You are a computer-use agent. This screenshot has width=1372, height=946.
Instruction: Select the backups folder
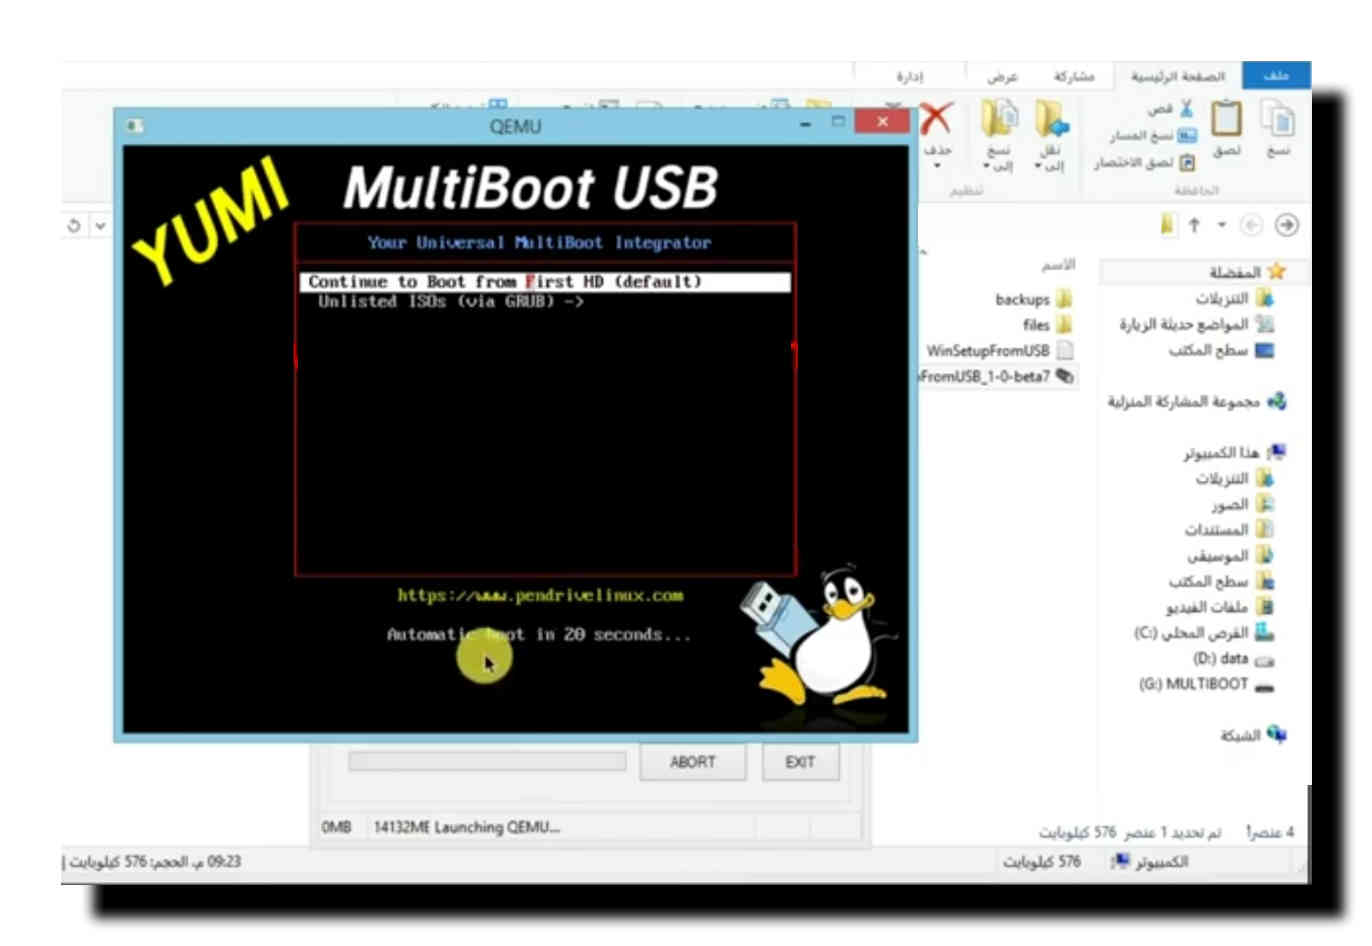(x=1034, y=299)
